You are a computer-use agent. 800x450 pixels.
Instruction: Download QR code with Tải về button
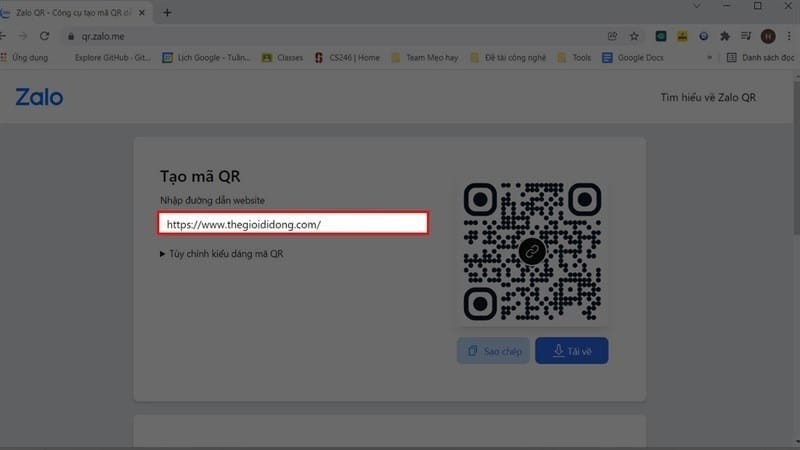pyautogui.click(x=571, y=351)
